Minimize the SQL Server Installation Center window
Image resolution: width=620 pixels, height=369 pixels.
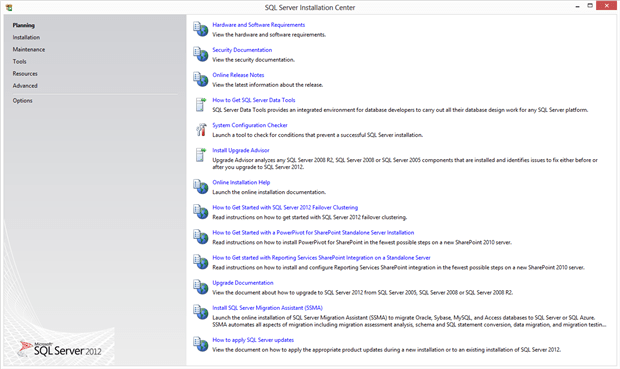point(577,6)
